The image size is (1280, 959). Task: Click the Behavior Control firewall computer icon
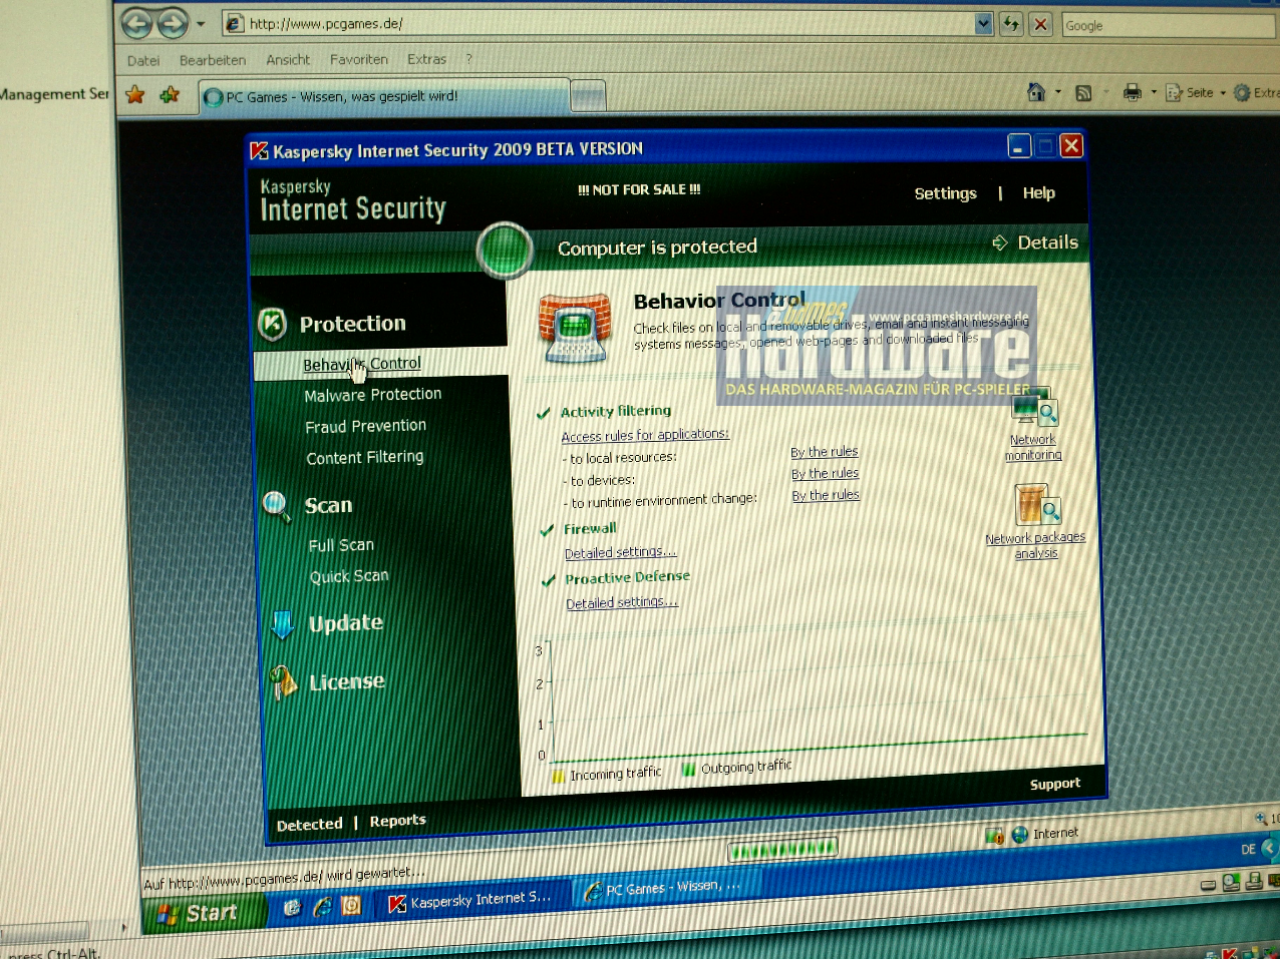click(x=575, y=327)
